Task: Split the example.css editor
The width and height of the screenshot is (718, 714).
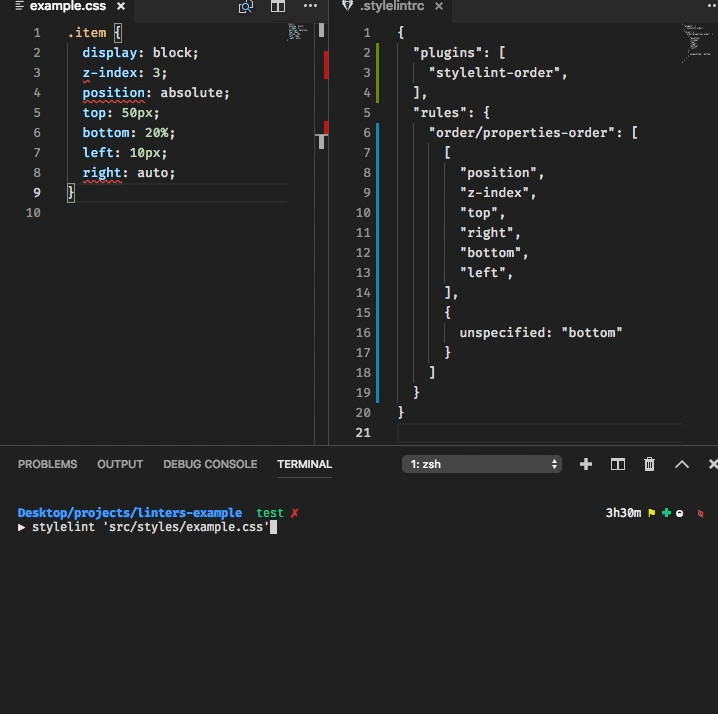Action: [x=277, y=6]
